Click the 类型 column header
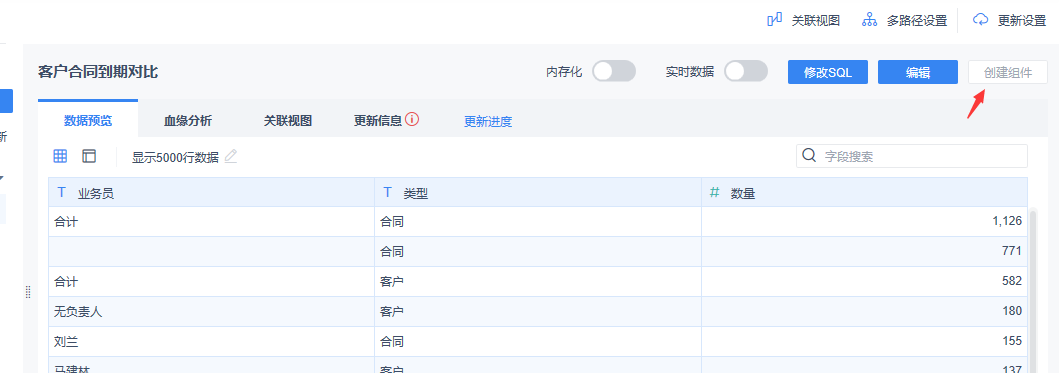Viewport: 1059px width, 373px height. pos(538,193)
